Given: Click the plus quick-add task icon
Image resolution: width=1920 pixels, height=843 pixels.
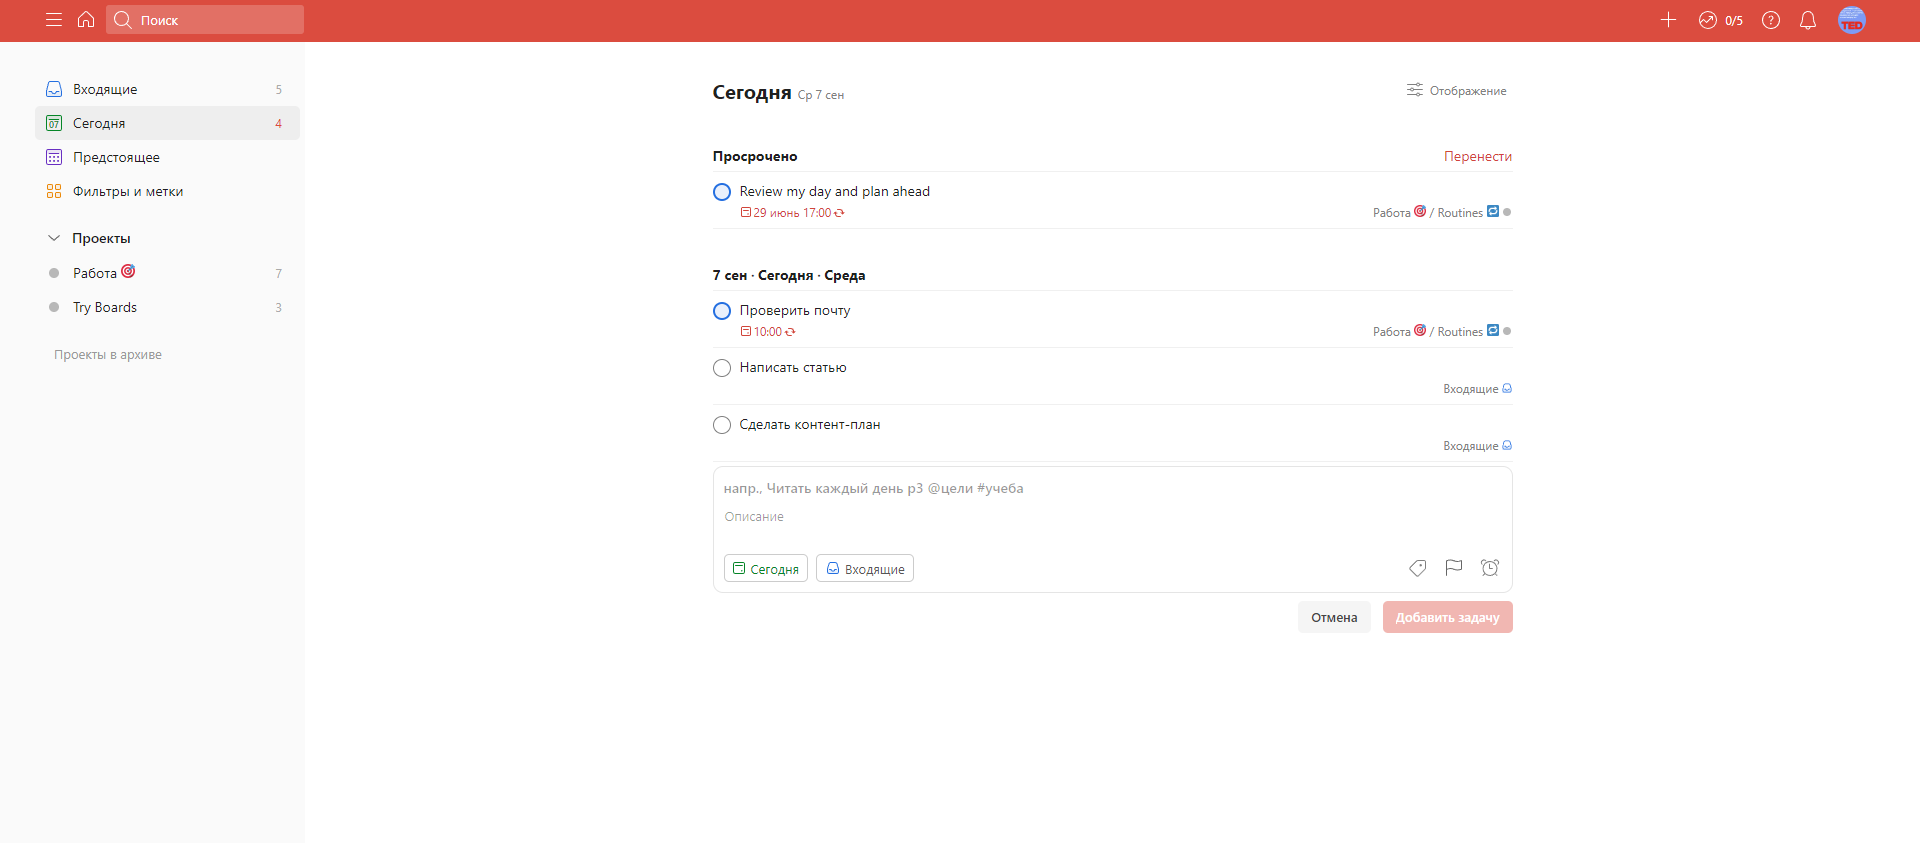Looking at the screenshot, I should [x=1668, y=20].
